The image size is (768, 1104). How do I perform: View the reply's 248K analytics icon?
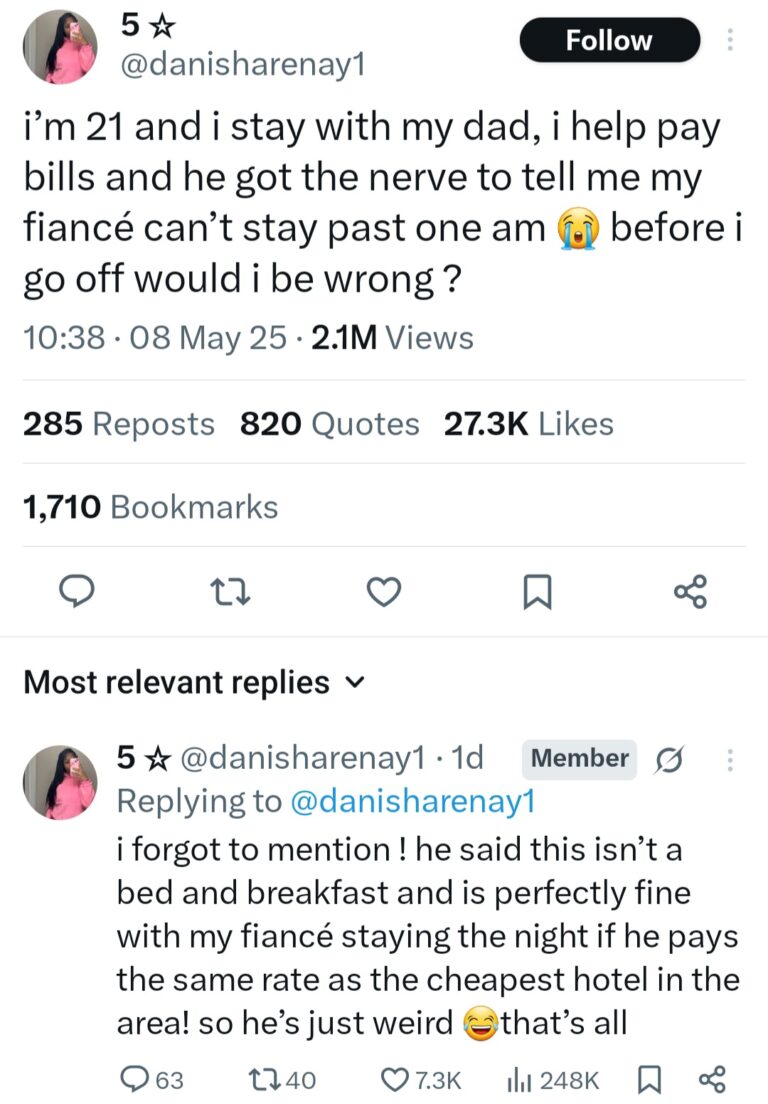553,1079
